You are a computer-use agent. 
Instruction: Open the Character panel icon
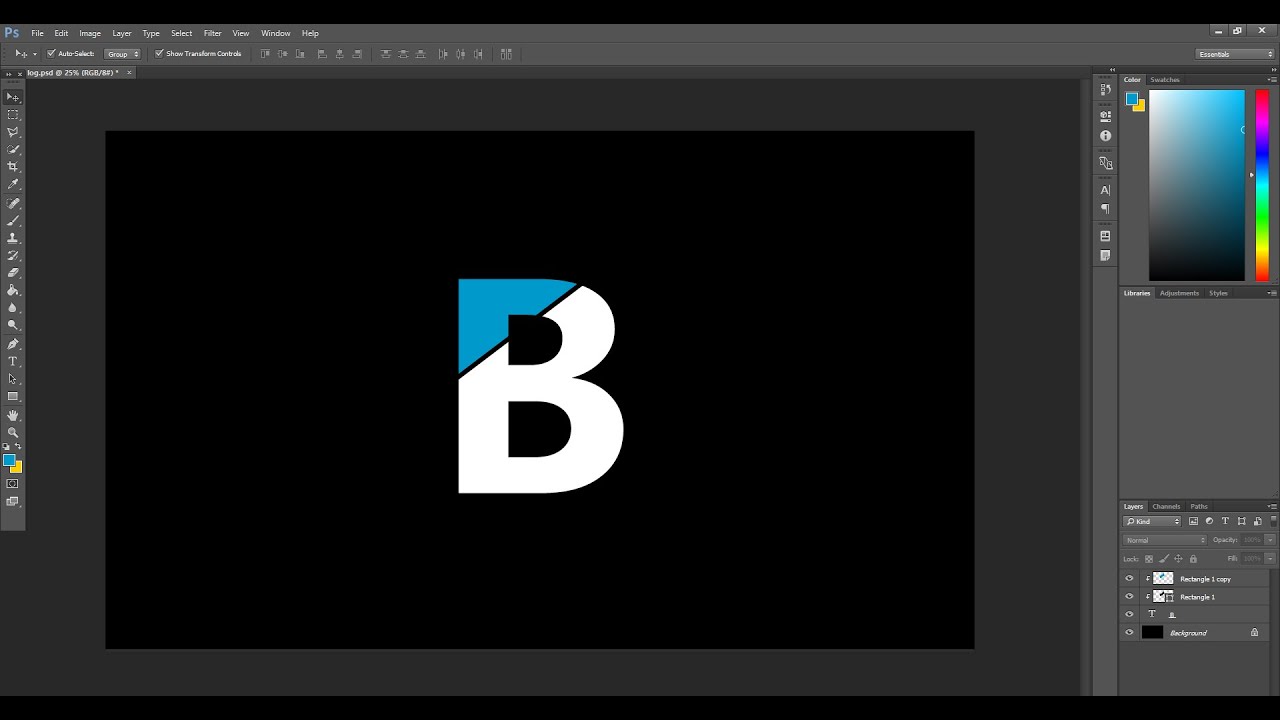pos(1105,190)
